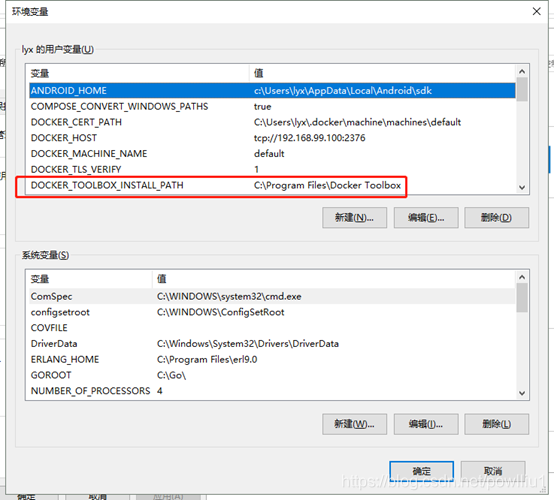The width and height of the screenshot is (554, 500).
Task: Confirm with the 确定 button
Action: point(422,471)
